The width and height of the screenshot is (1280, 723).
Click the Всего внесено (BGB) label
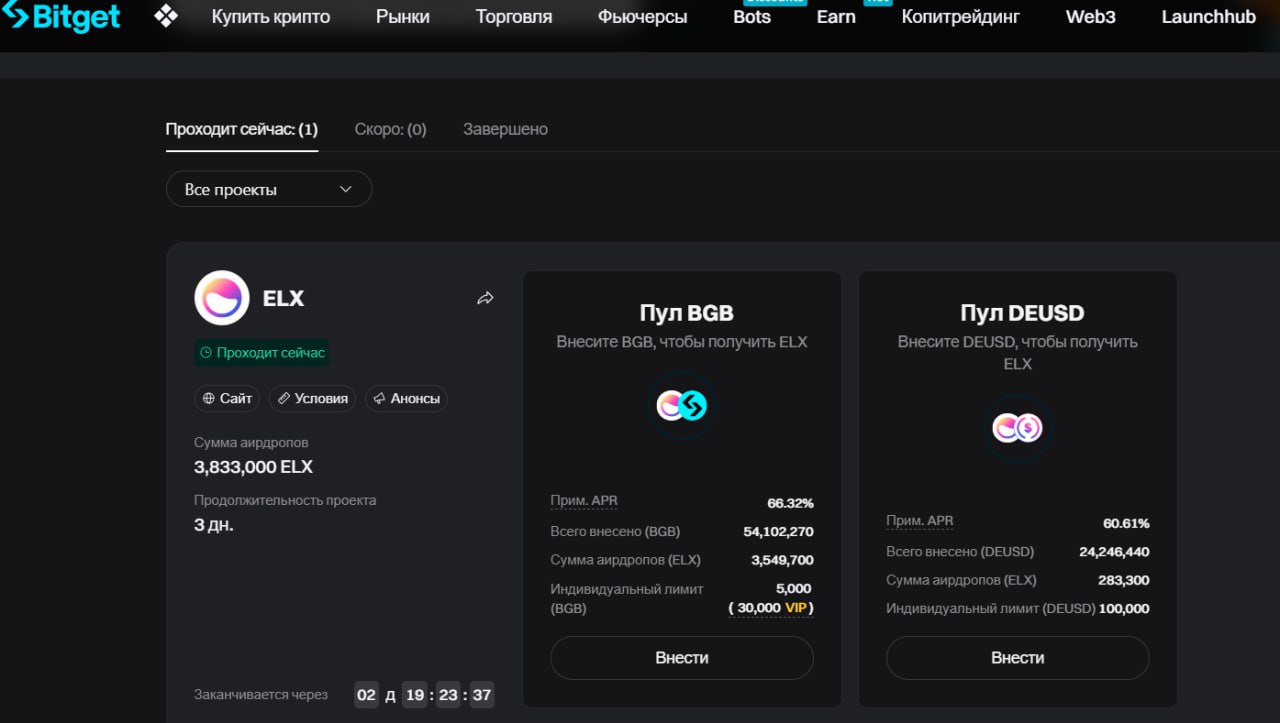tap(615, 532)
